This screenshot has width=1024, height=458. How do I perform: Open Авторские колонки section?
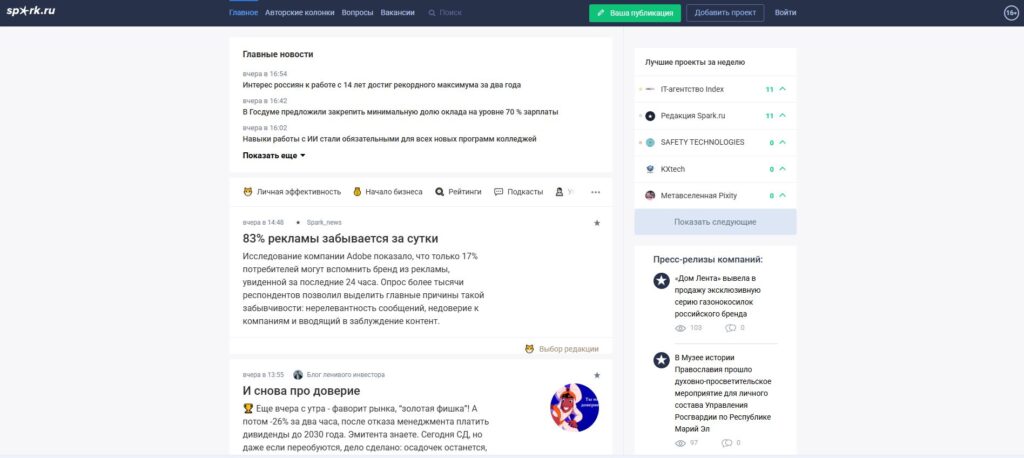pyautogui.click(x=300, y=12)
